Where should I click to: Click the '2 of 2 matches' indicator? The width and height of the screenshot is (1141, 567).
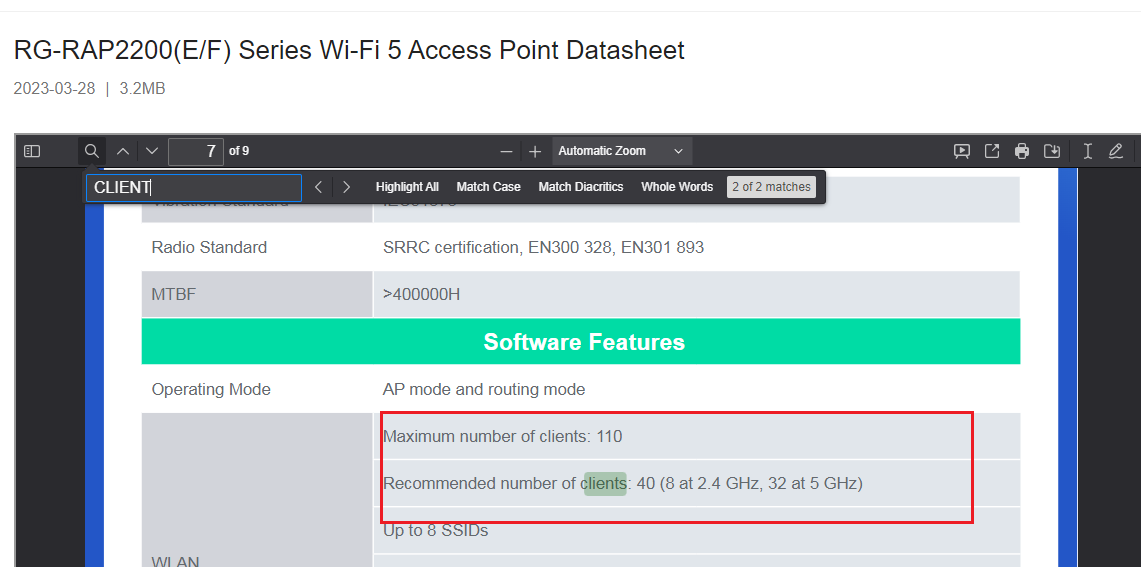(771, 187)
